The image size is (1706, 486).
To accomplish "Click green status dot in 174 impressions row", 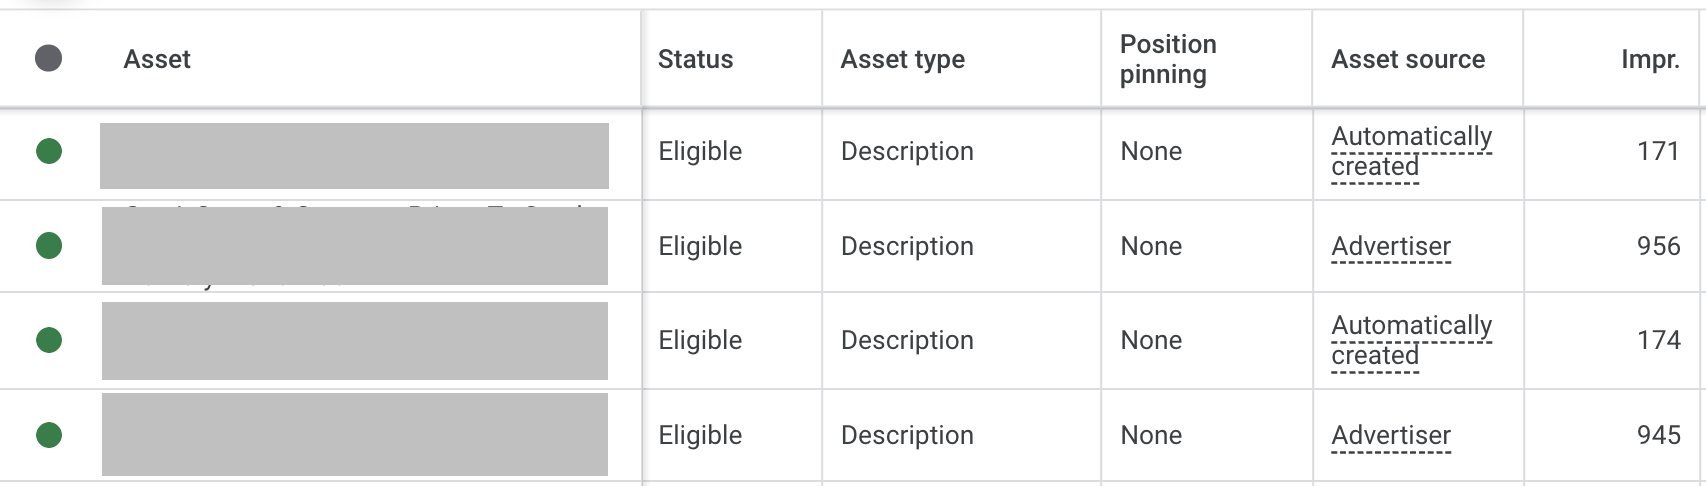I will [49, 340].
